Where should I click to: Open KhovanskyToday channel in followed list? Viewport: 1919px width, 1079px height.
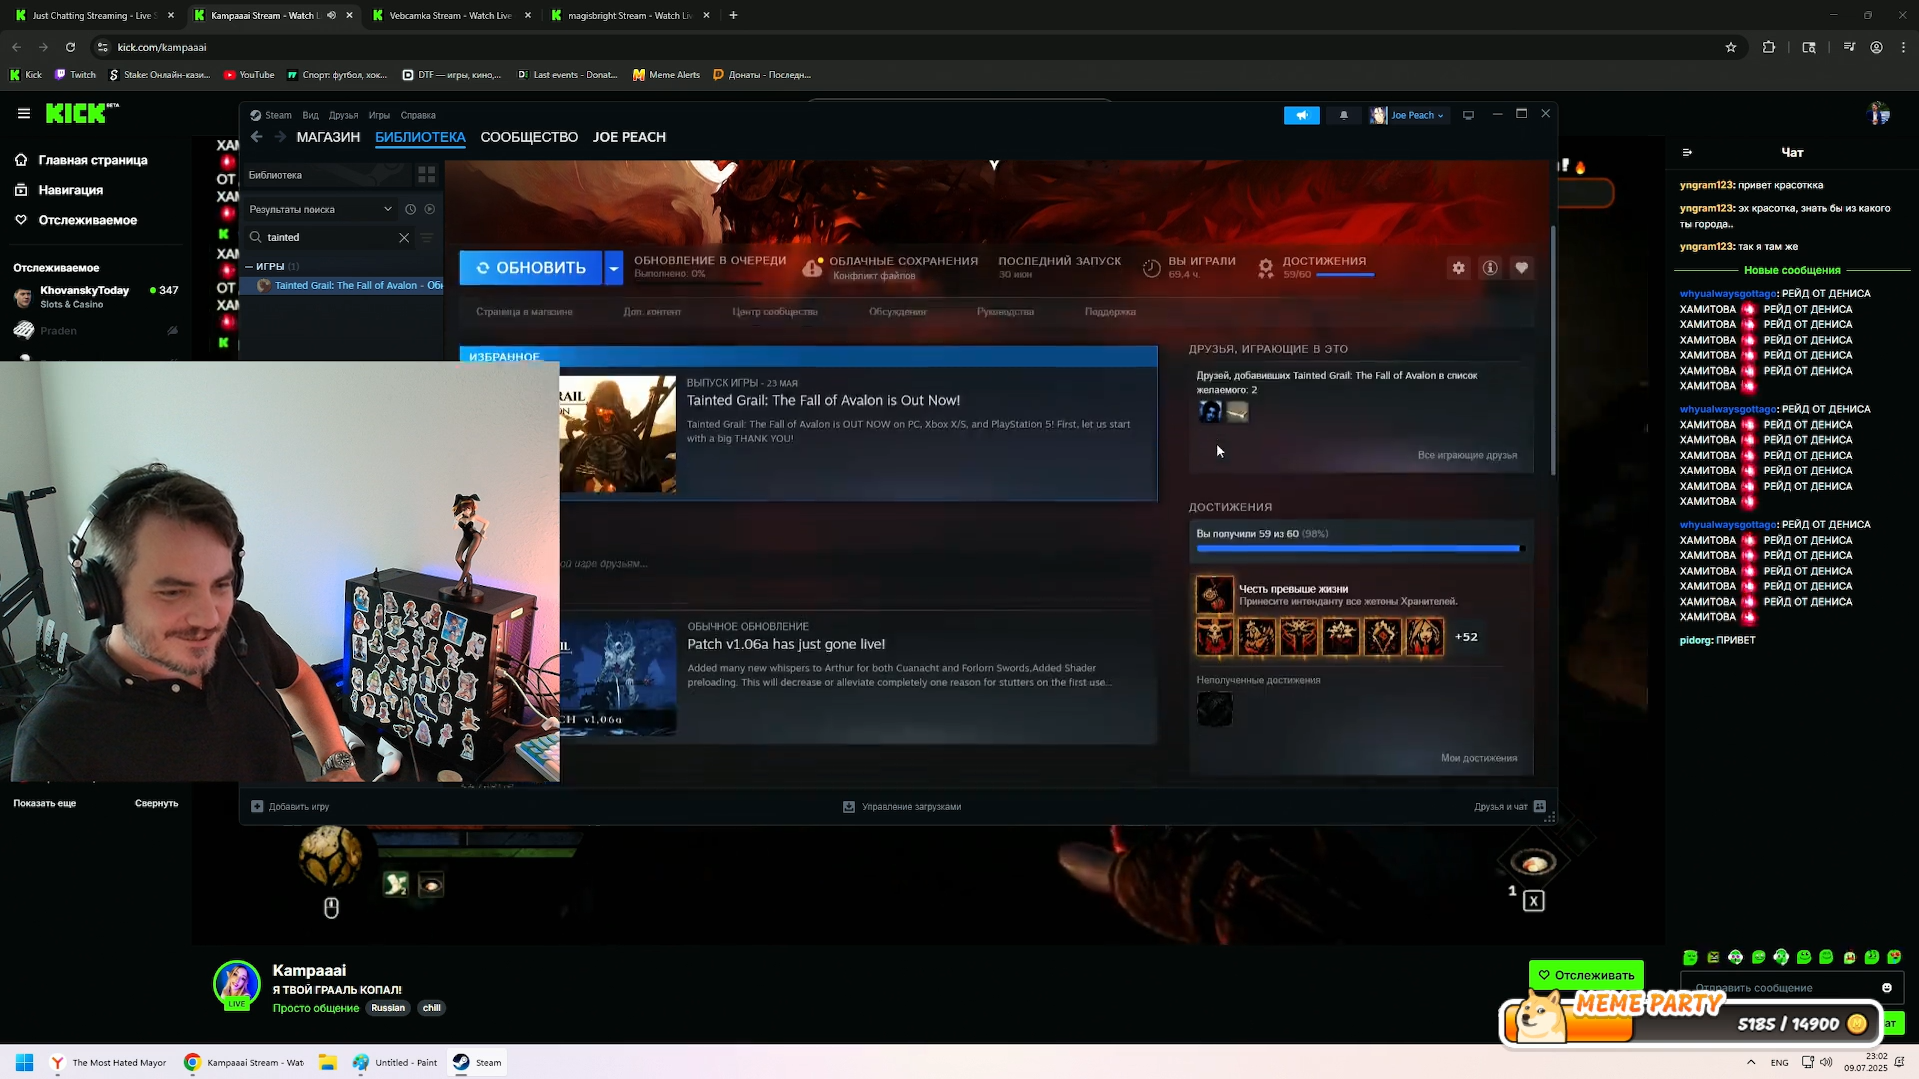95,297
